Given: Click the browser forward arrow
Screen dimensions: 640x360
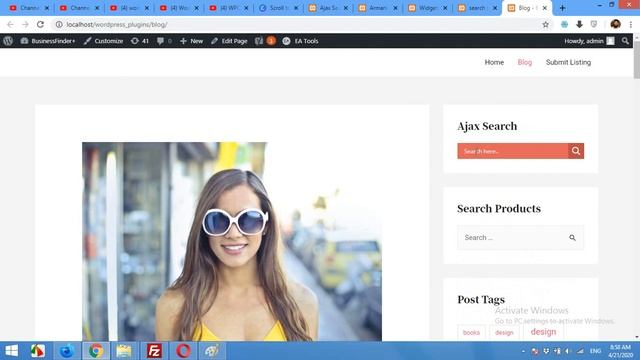Looking at the screenshot, I should (25, 24).
